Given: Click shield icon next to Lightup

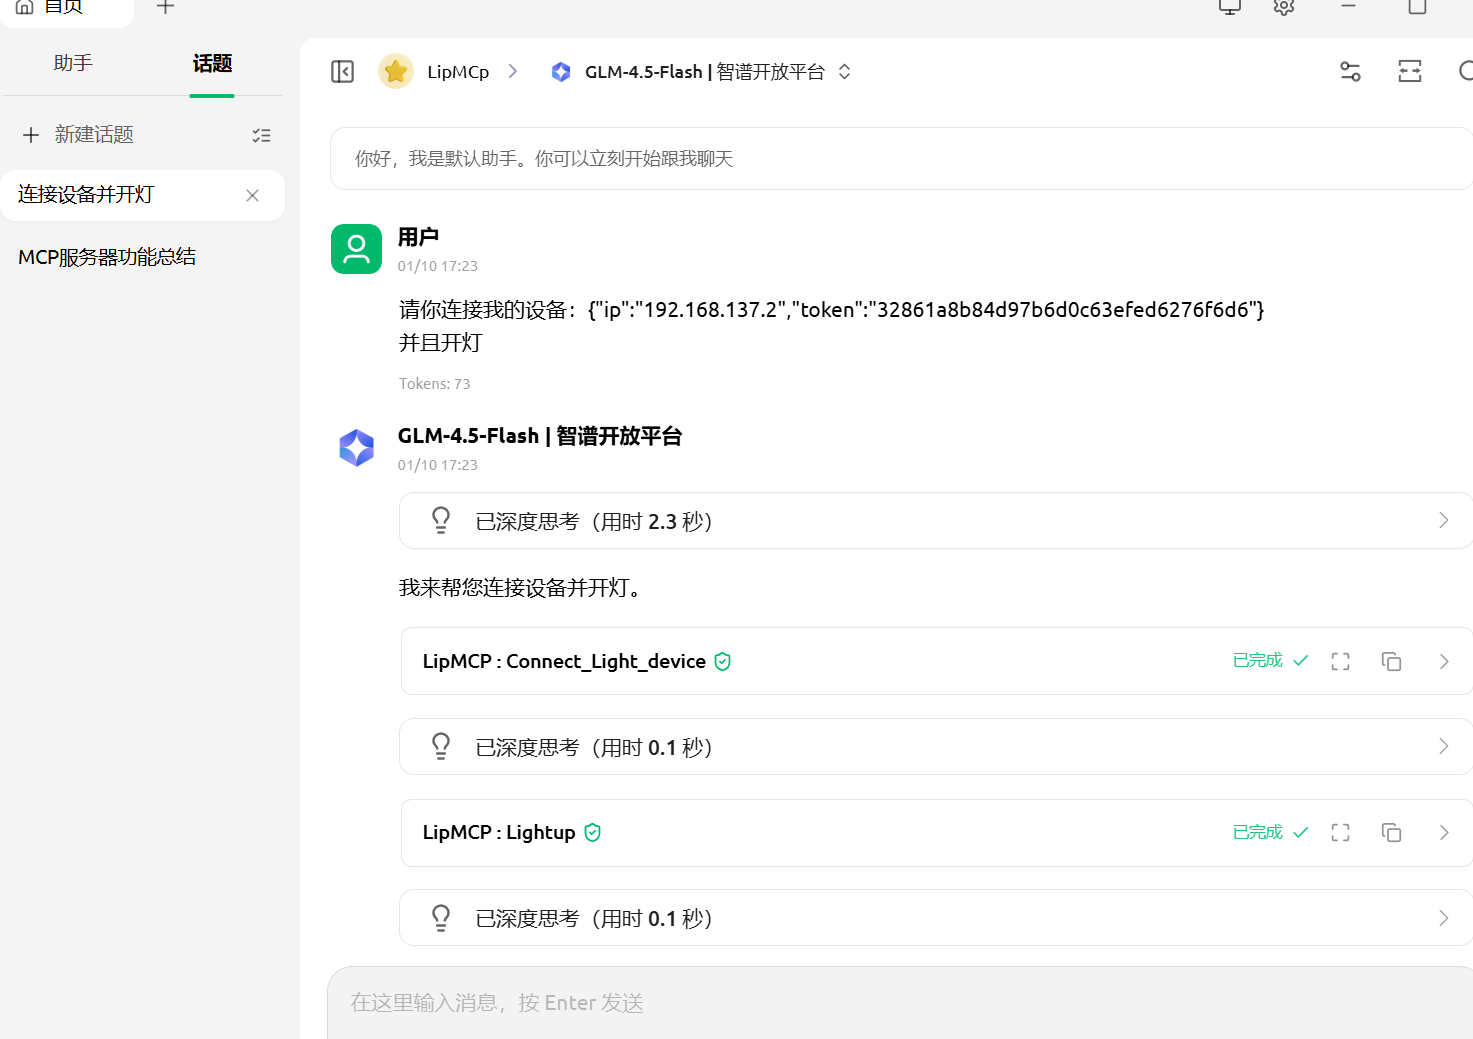Looking at the screenshot, I should tap(593, 832).
